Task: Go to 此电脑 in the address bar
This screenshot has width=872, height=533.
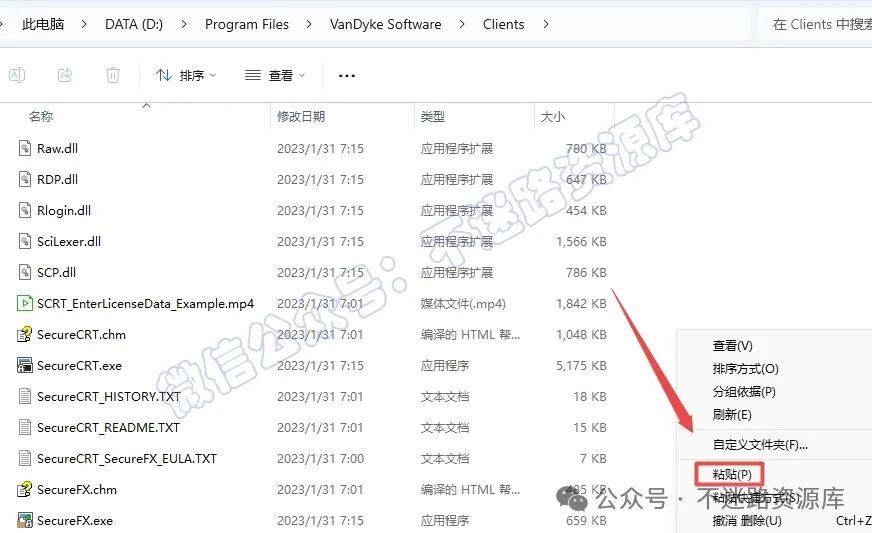Action: [43, 24]
